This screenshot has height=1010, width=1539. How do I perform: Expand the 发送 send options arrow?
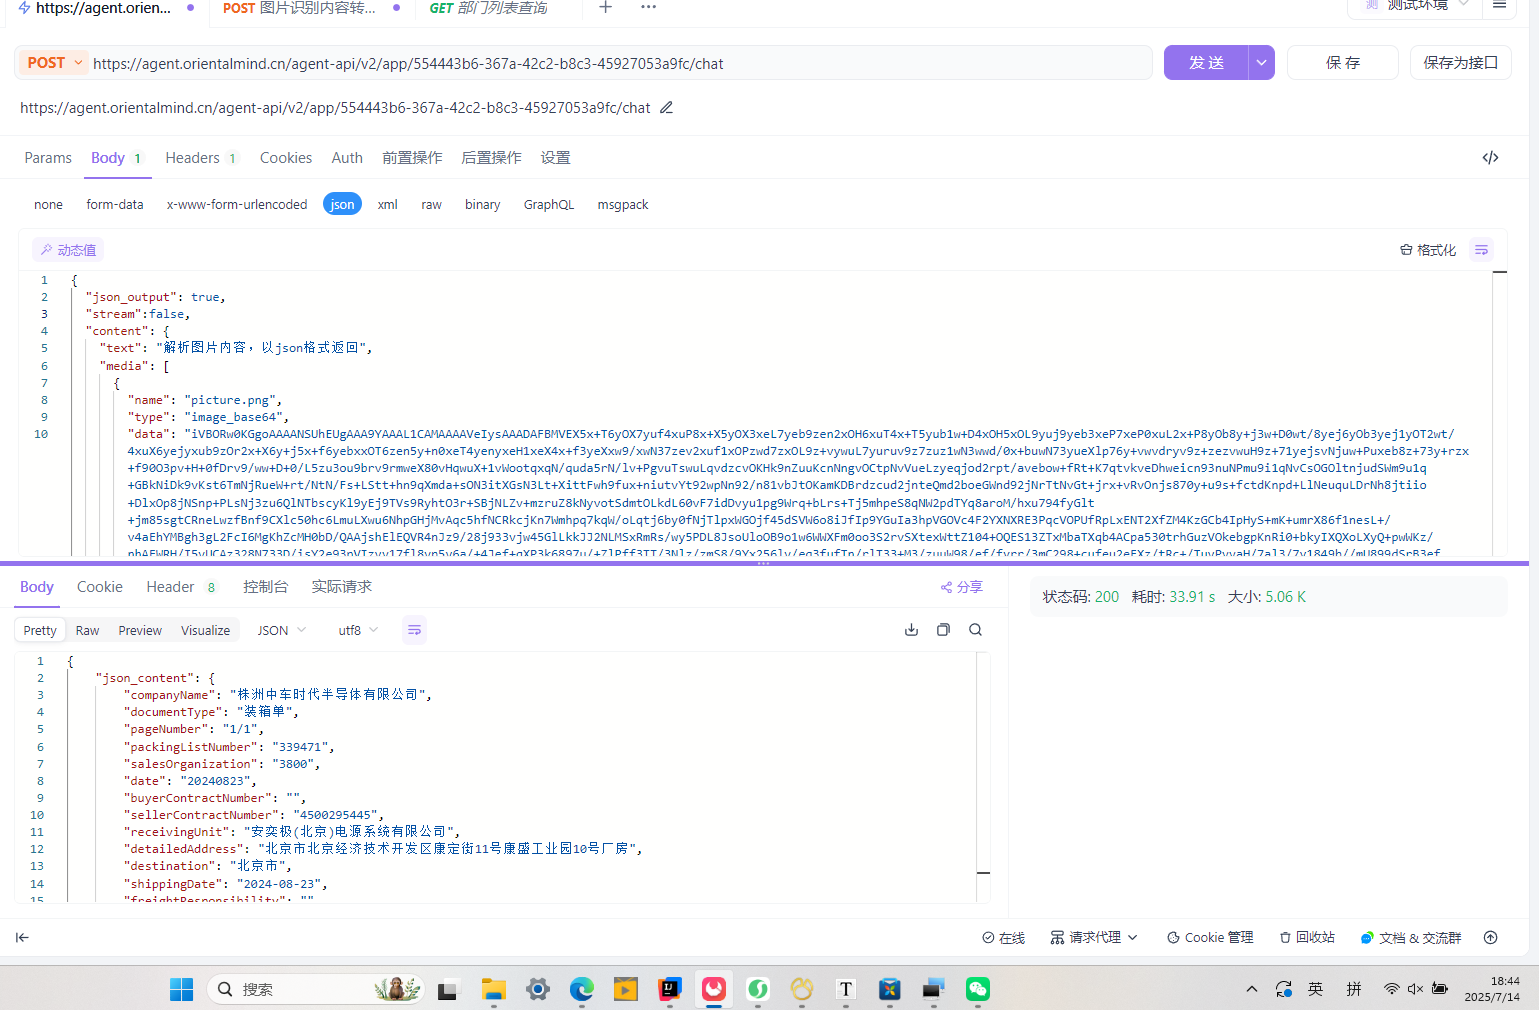point(1261,62)
